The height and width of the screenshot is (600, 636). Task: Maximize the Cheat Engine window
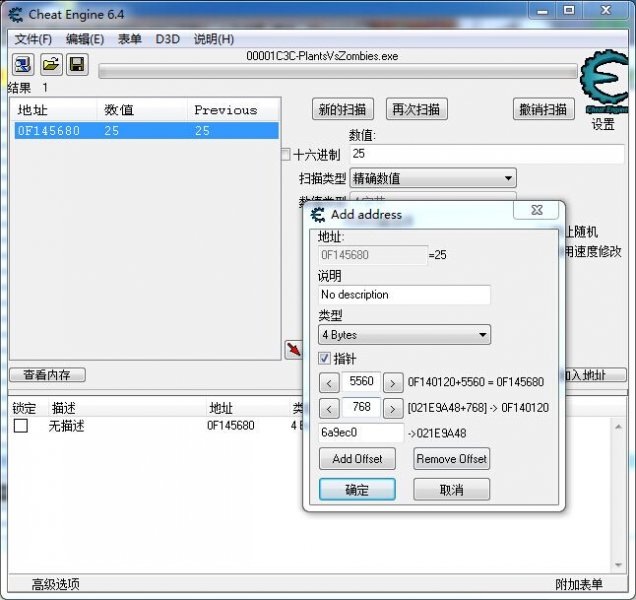(569, 11)
